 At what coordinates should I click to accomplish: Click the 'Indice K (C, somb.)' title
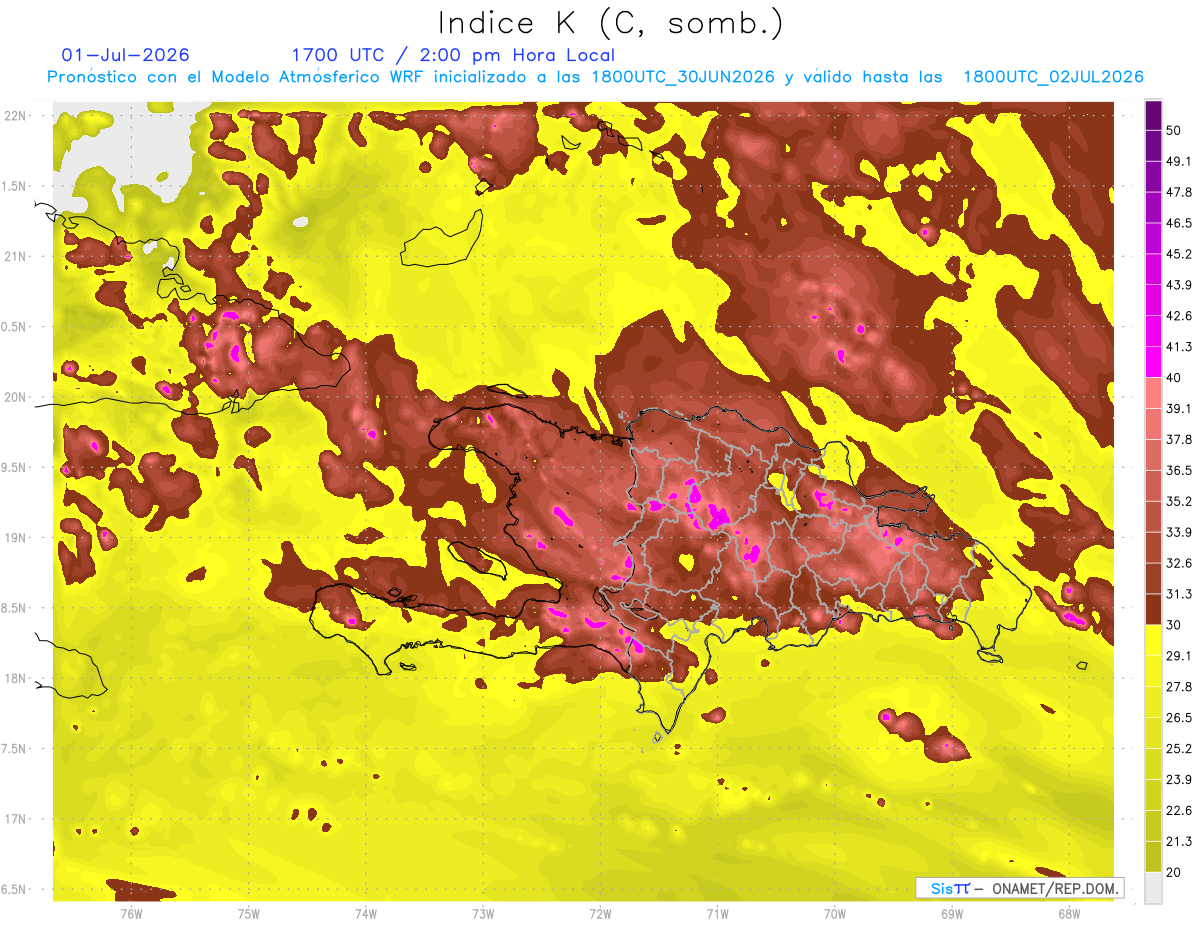[611, 23]
